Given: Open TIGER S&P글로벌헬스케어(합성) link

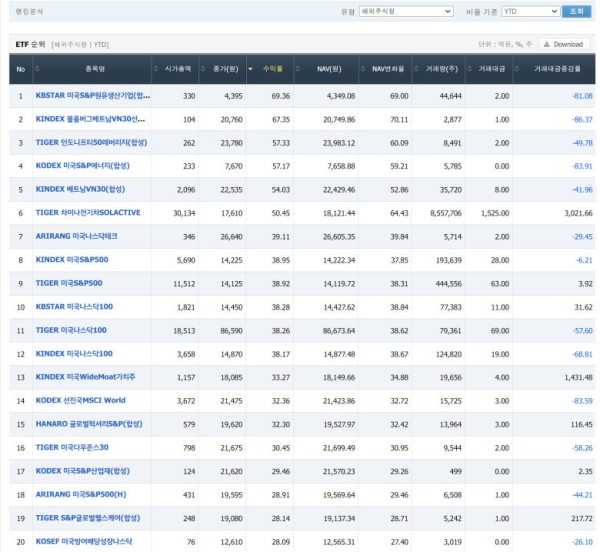Looking at the screenshot, I should [88, 518].
